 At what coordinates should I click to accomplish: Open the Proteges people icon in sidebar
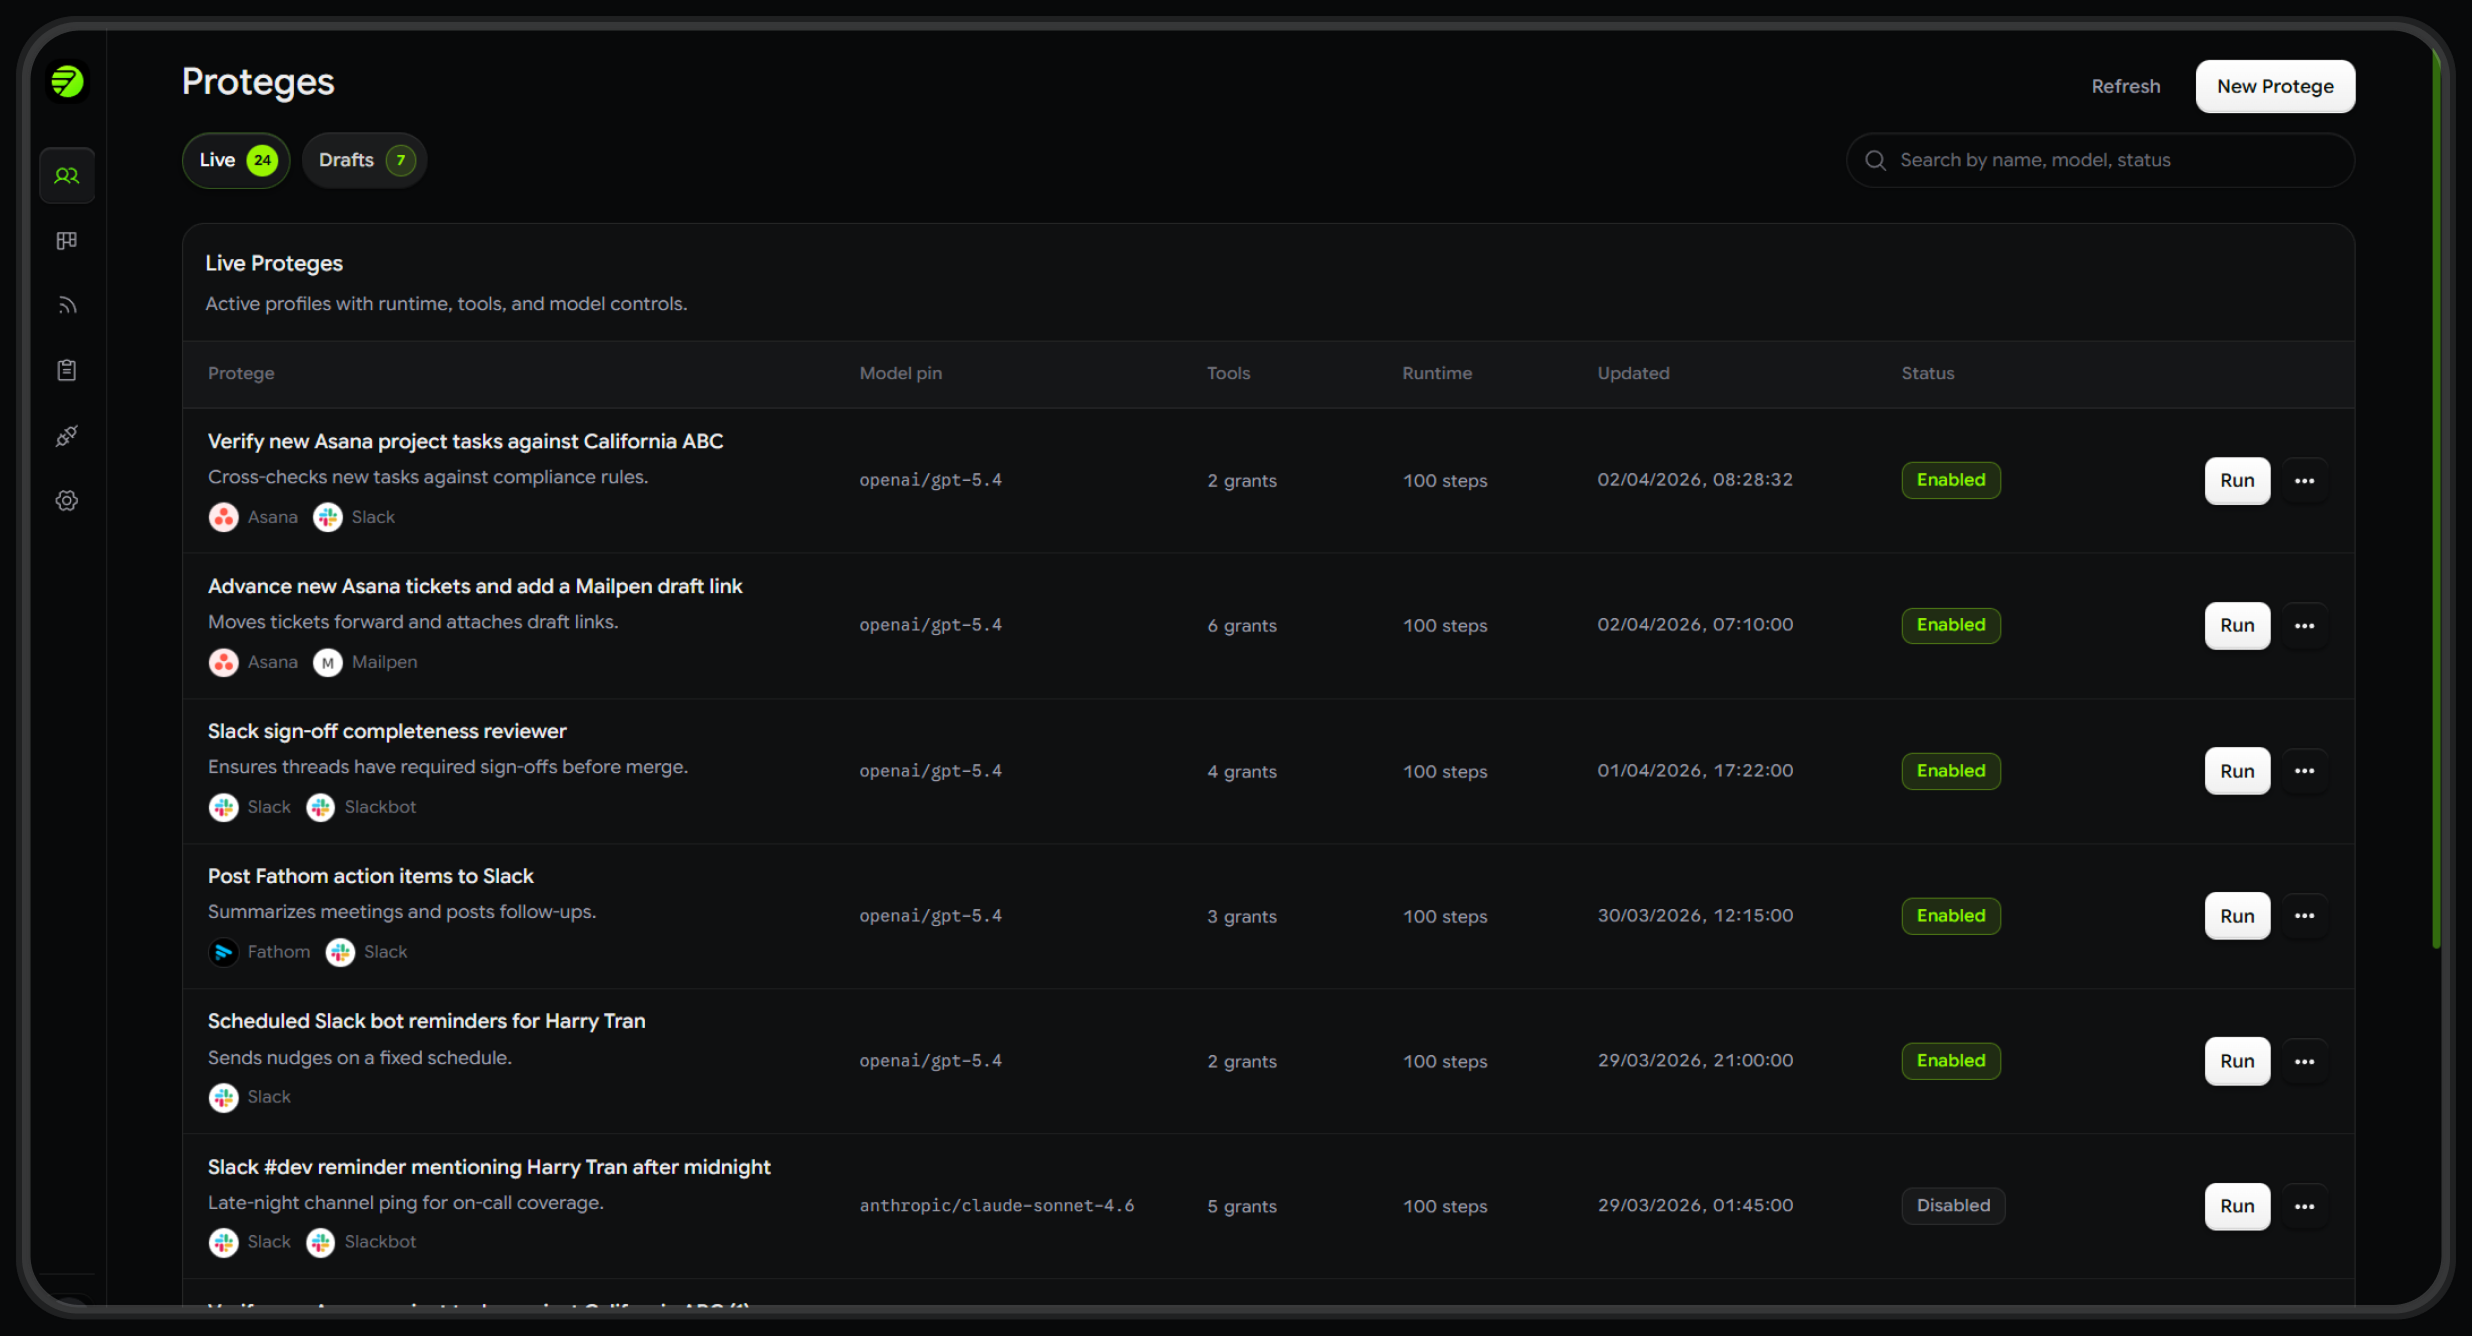(67, 176)
